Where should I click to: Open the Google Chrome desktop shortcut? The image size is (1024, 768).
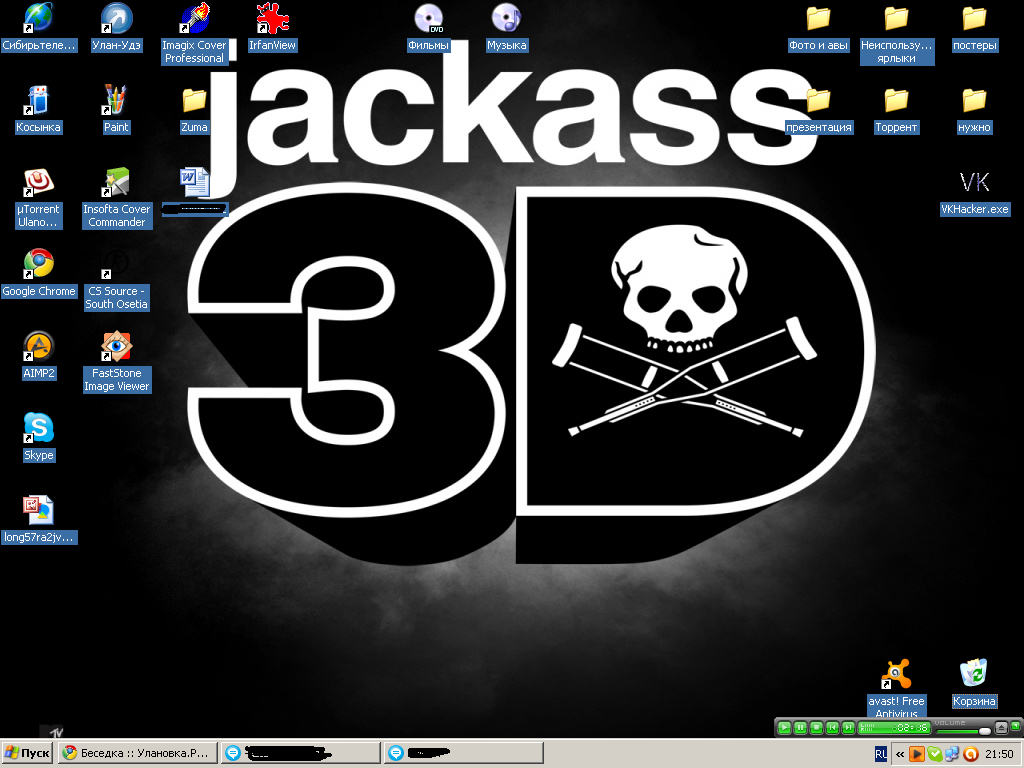39,264
